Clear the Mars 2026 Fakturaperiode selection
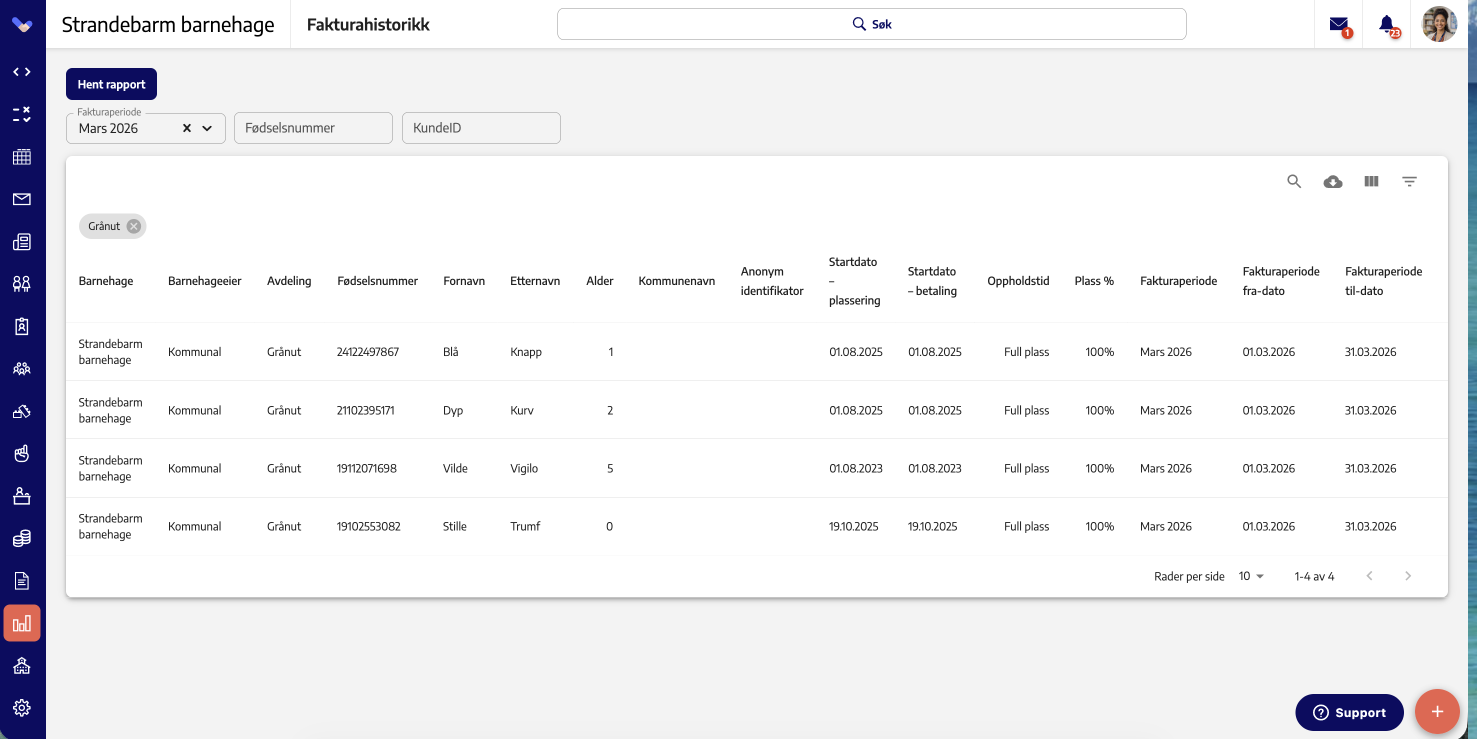Screen dimensions: 1477x739 pyautogui.click(x=186, y=128)
